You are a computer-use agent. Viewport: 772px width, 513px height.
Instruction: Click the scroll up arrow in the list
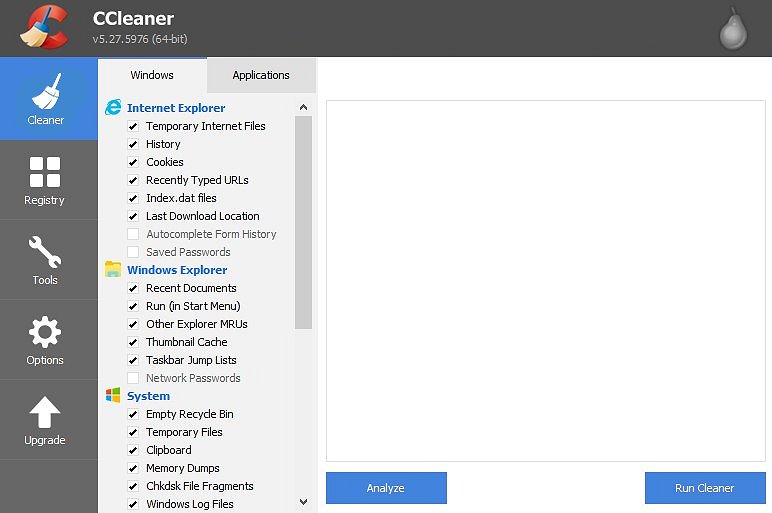(x=303, y=107)
